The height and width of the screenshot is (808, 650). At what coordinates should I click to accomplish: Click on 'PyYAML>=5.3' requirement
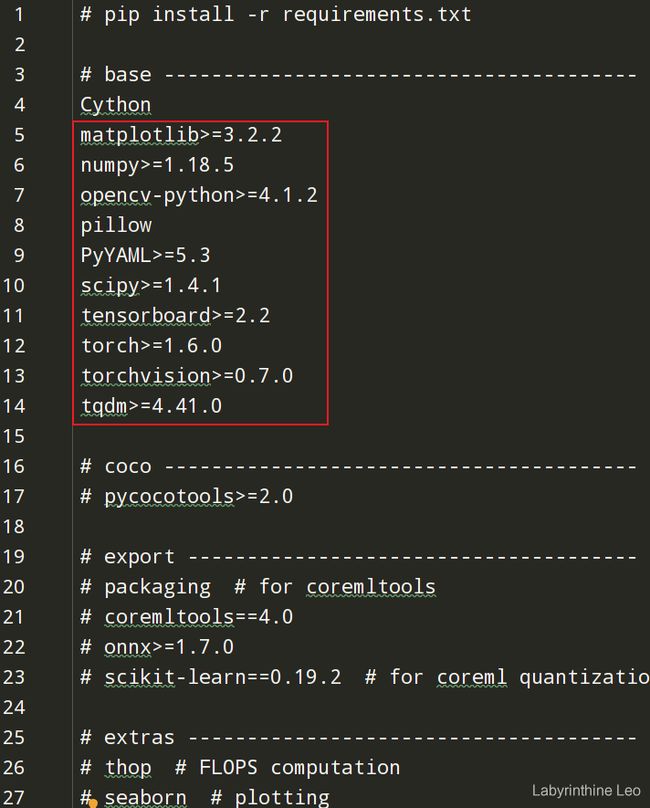point(145,255)
